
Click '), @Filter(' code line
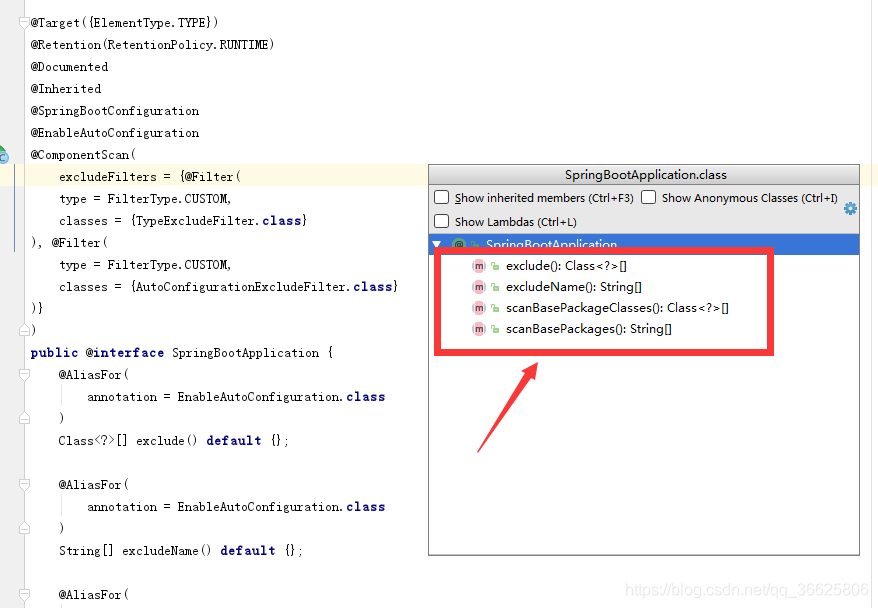[69, 242]
